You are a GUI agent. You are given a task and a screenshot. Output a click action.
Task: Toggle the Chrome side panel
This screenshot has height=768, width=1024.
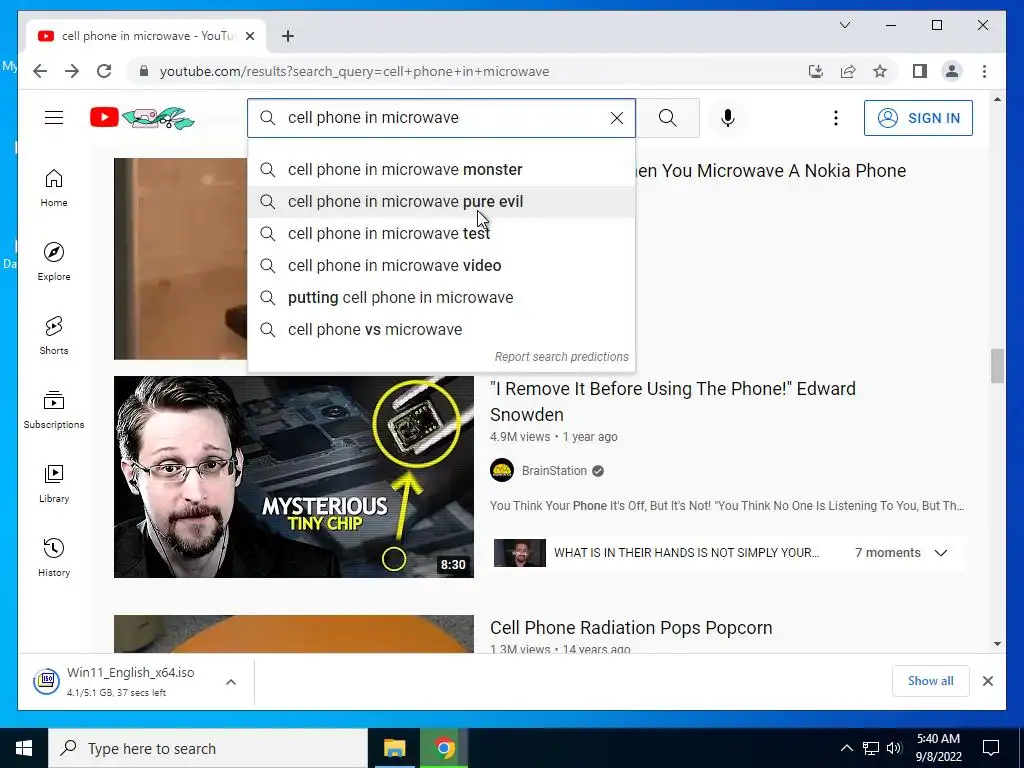coord(920,71)
